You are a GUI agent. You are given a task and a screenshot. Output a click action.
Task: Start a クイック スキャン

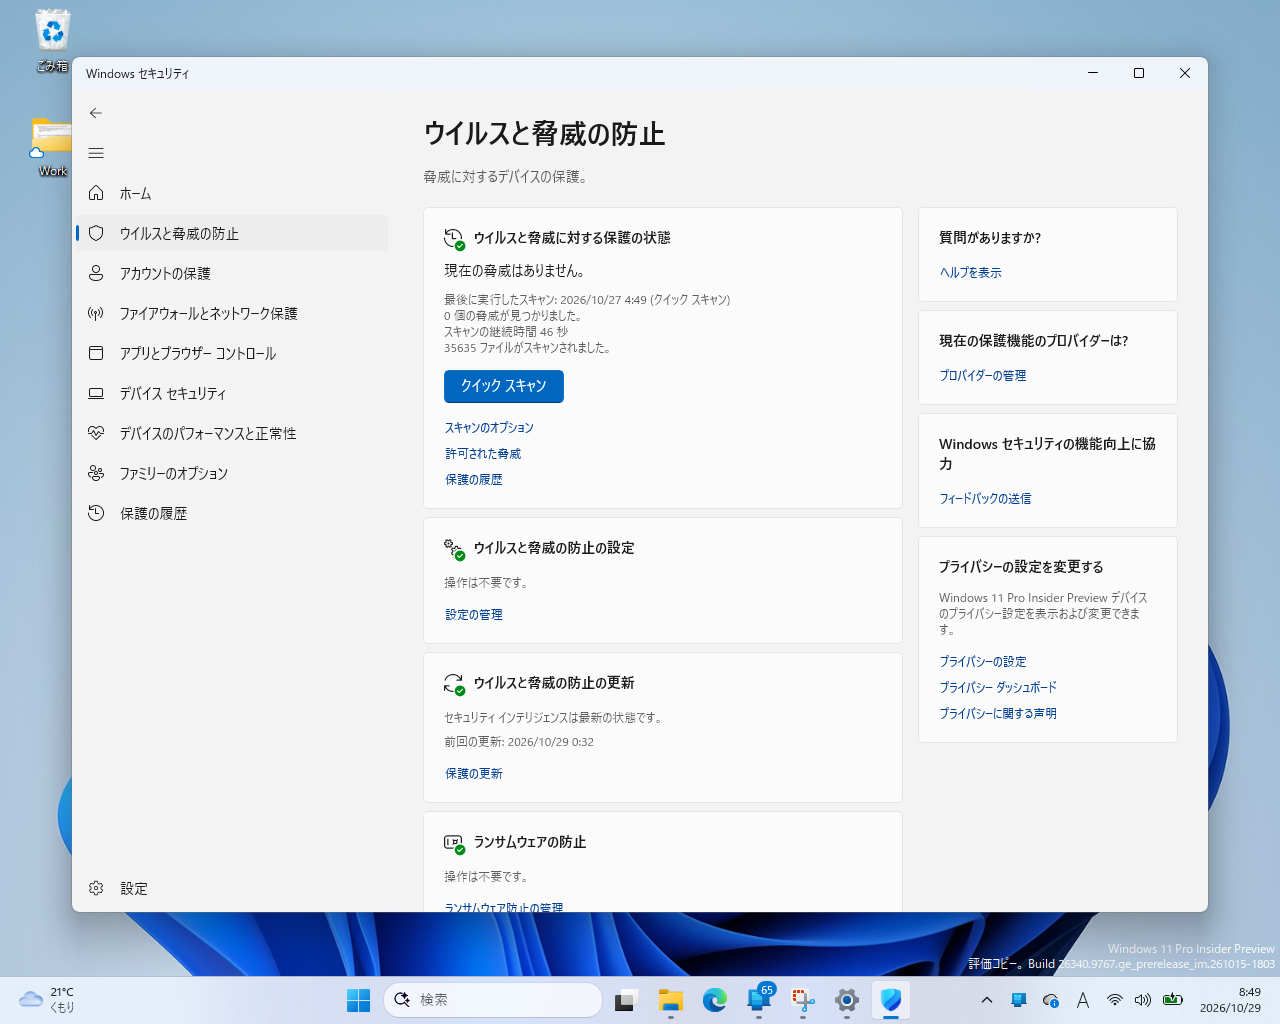(x=504, y=386)
